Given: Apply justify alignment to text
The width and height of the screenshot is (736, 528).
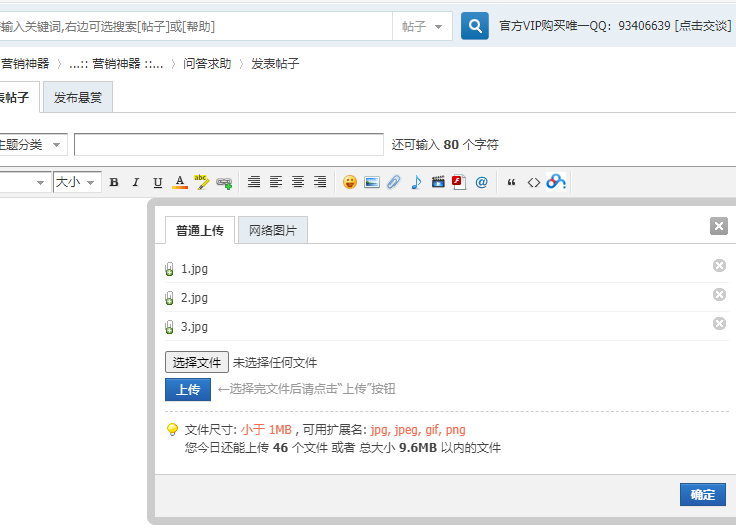Looking at the screenshot, I should point(253,182).
